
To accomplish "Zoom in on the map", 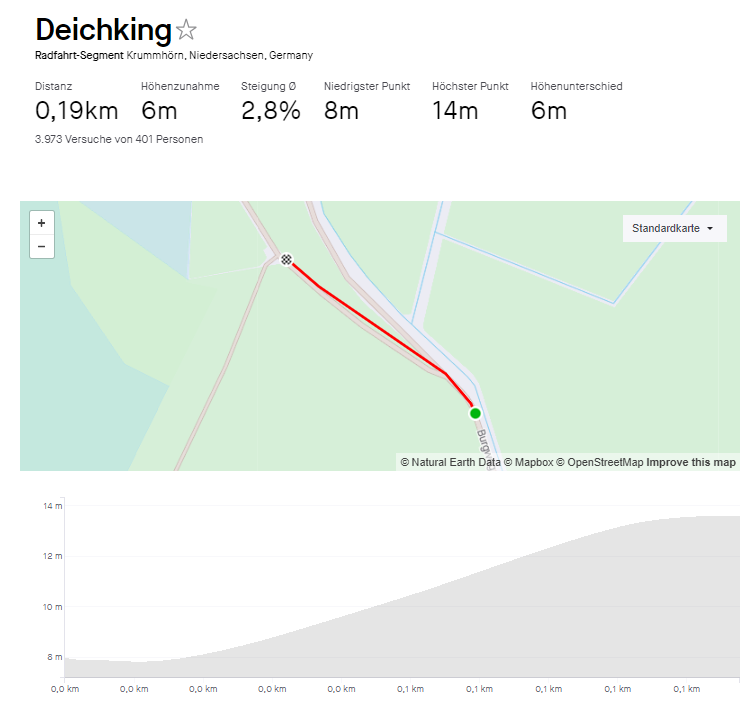I will point(42,223).
